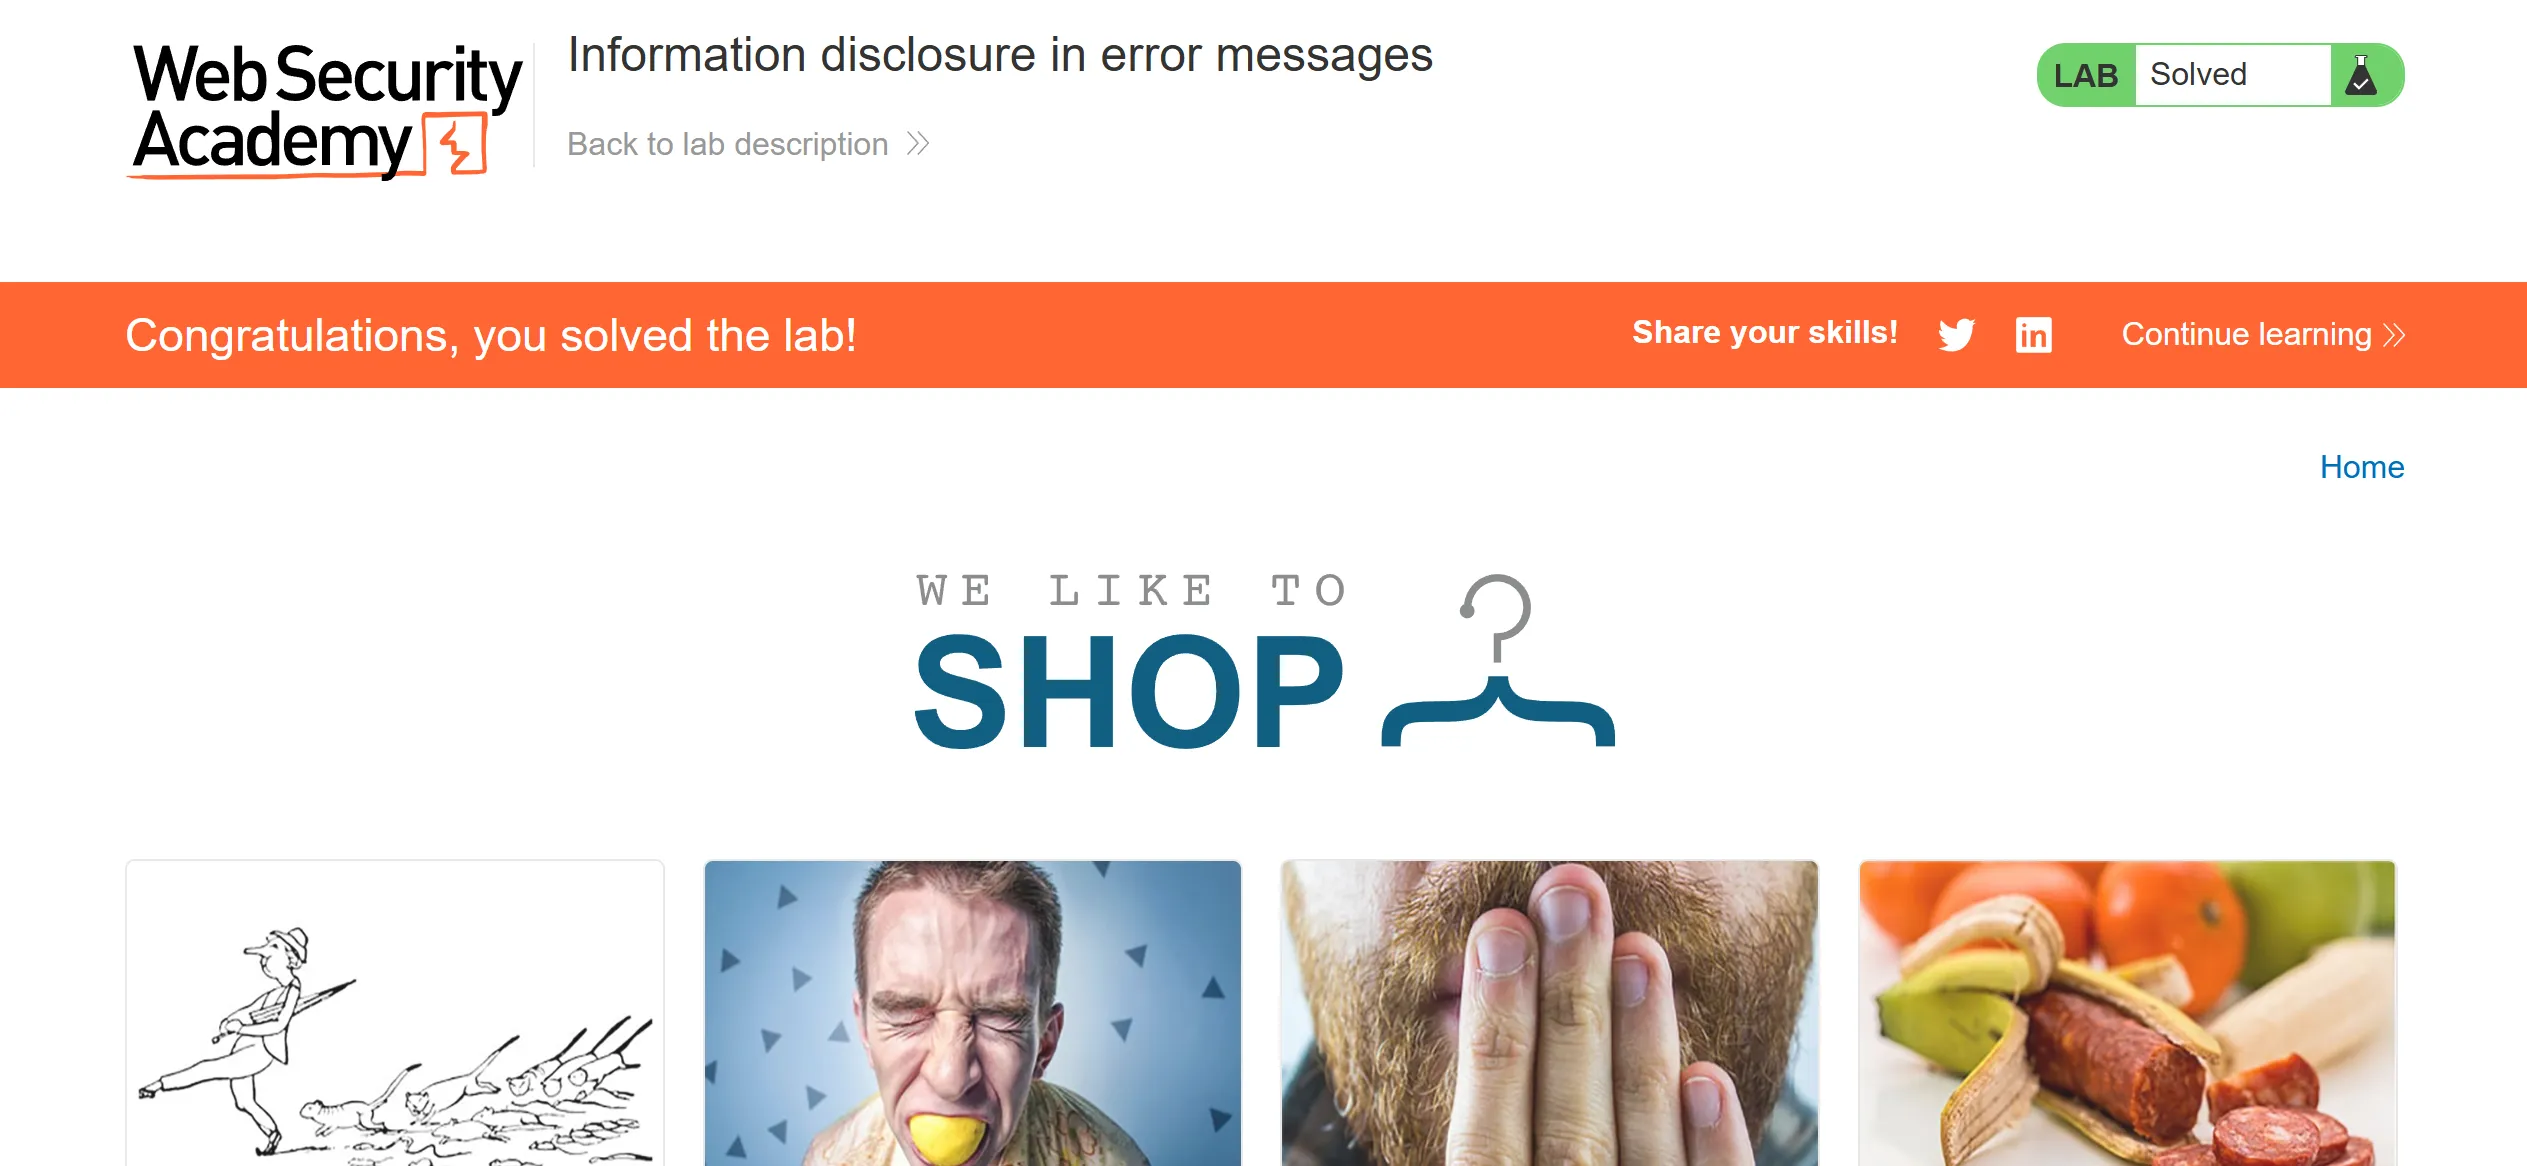Click the orange lightning bolt logo mark
This screenshot has width=2527, height=1166.
click(456, 145)
